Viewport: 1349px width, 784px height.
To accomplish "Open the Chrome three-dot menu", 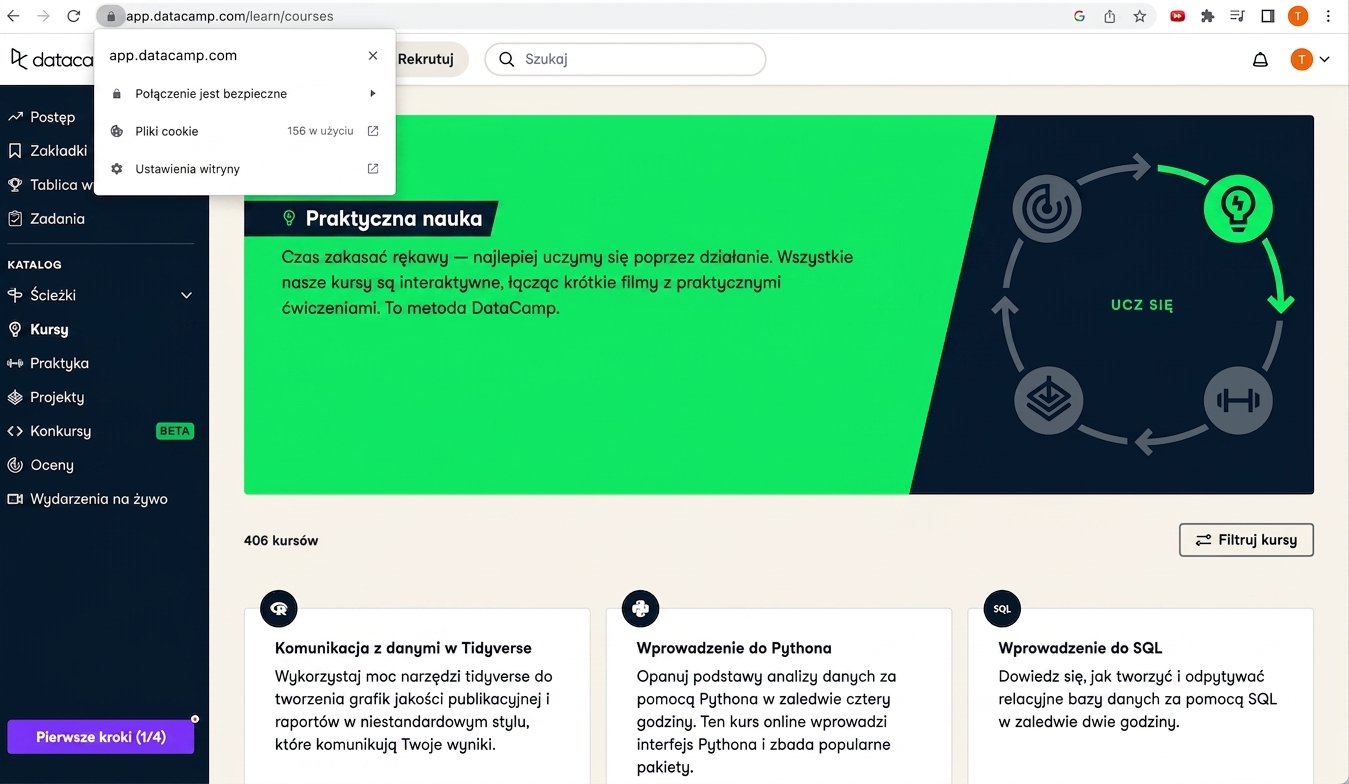I will pyautogui.click(x=1328, y=16).
